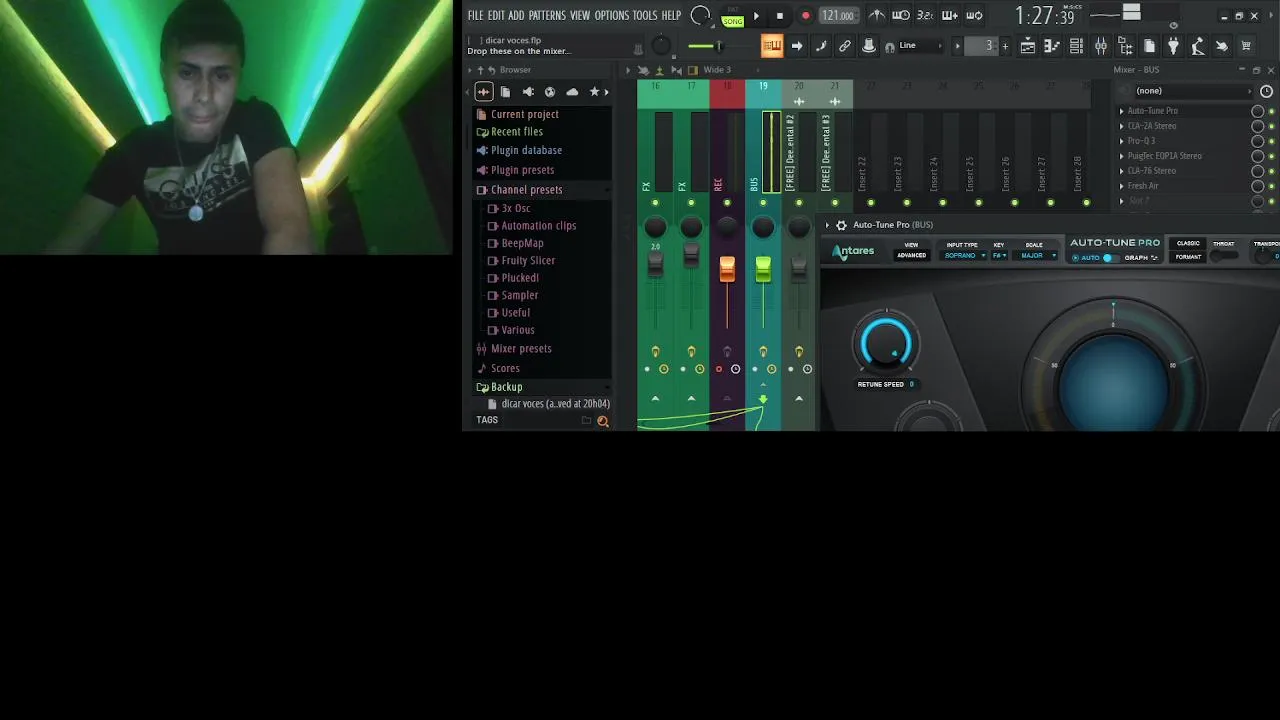Collapse the Channel presets folder
This screenshot has width=1280, height=720.
[x=519, y=190]
